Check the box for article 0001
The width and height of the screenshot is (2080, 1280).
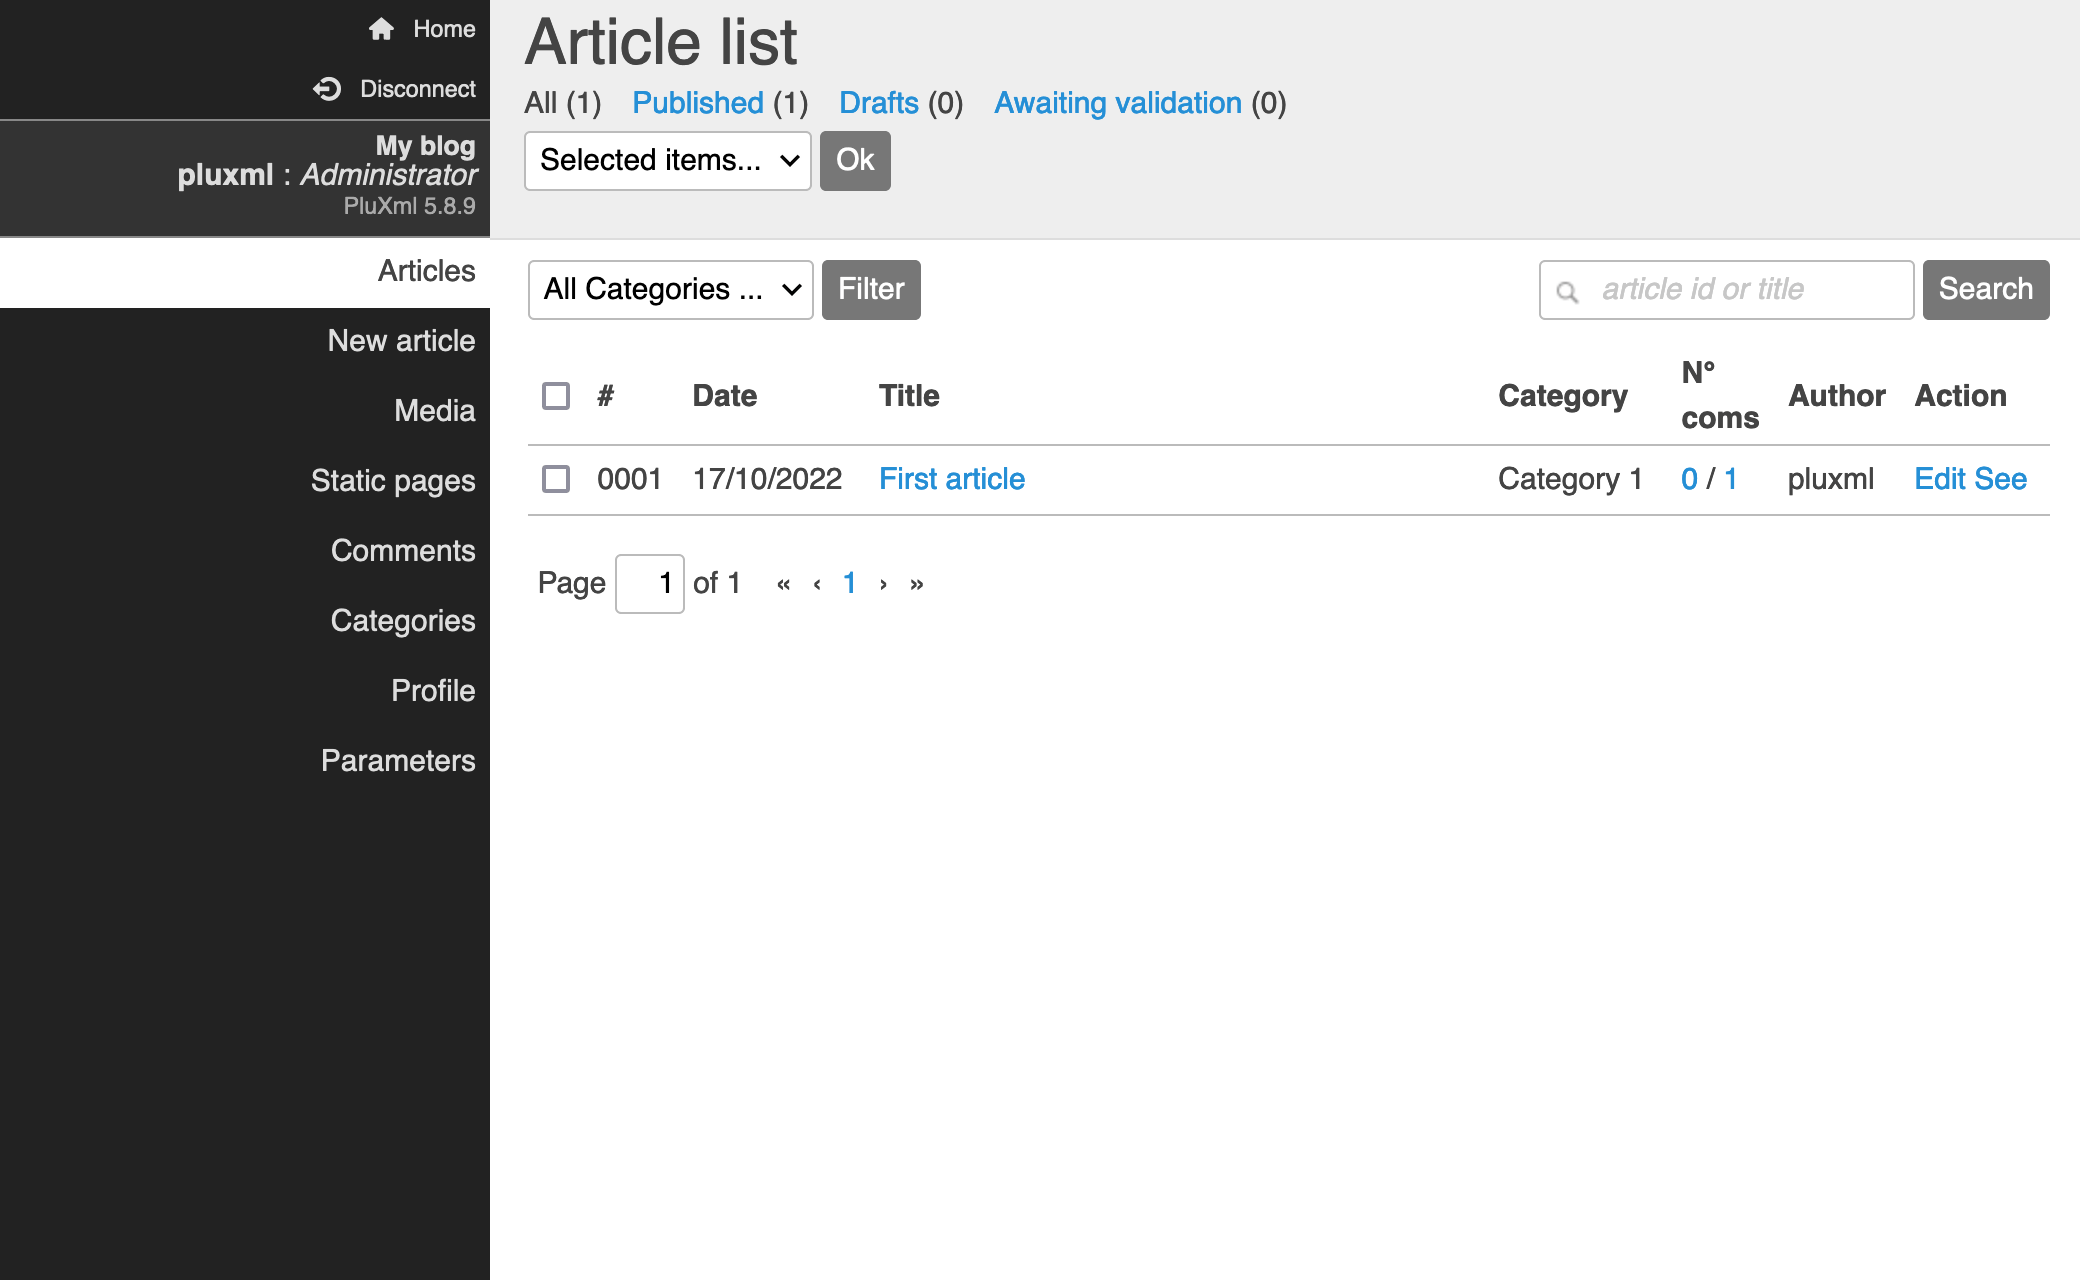pos(556,479)
